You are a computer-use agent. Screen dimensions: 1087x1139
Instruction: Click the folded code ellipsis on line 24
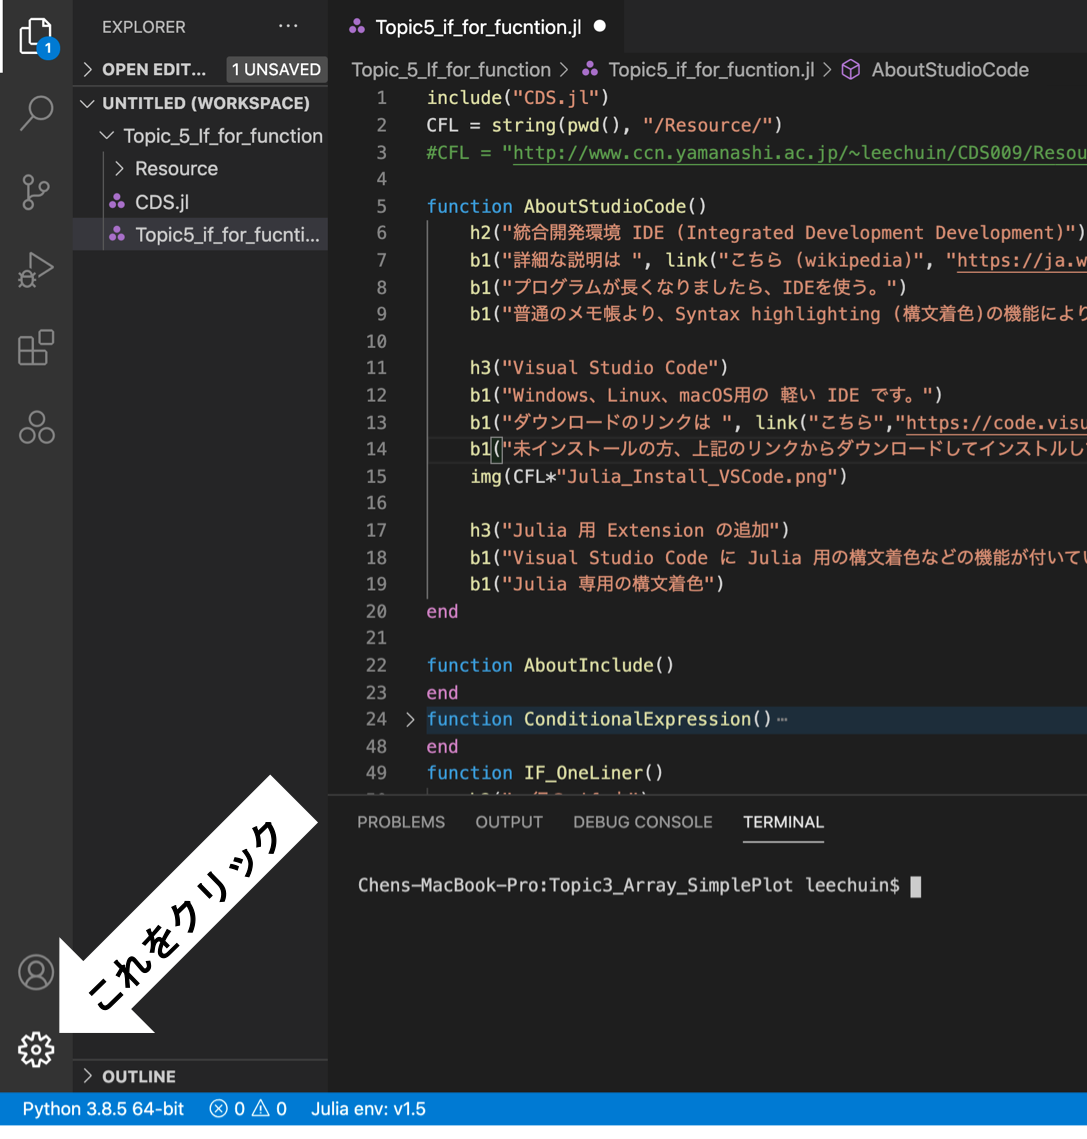pos(782,720)
